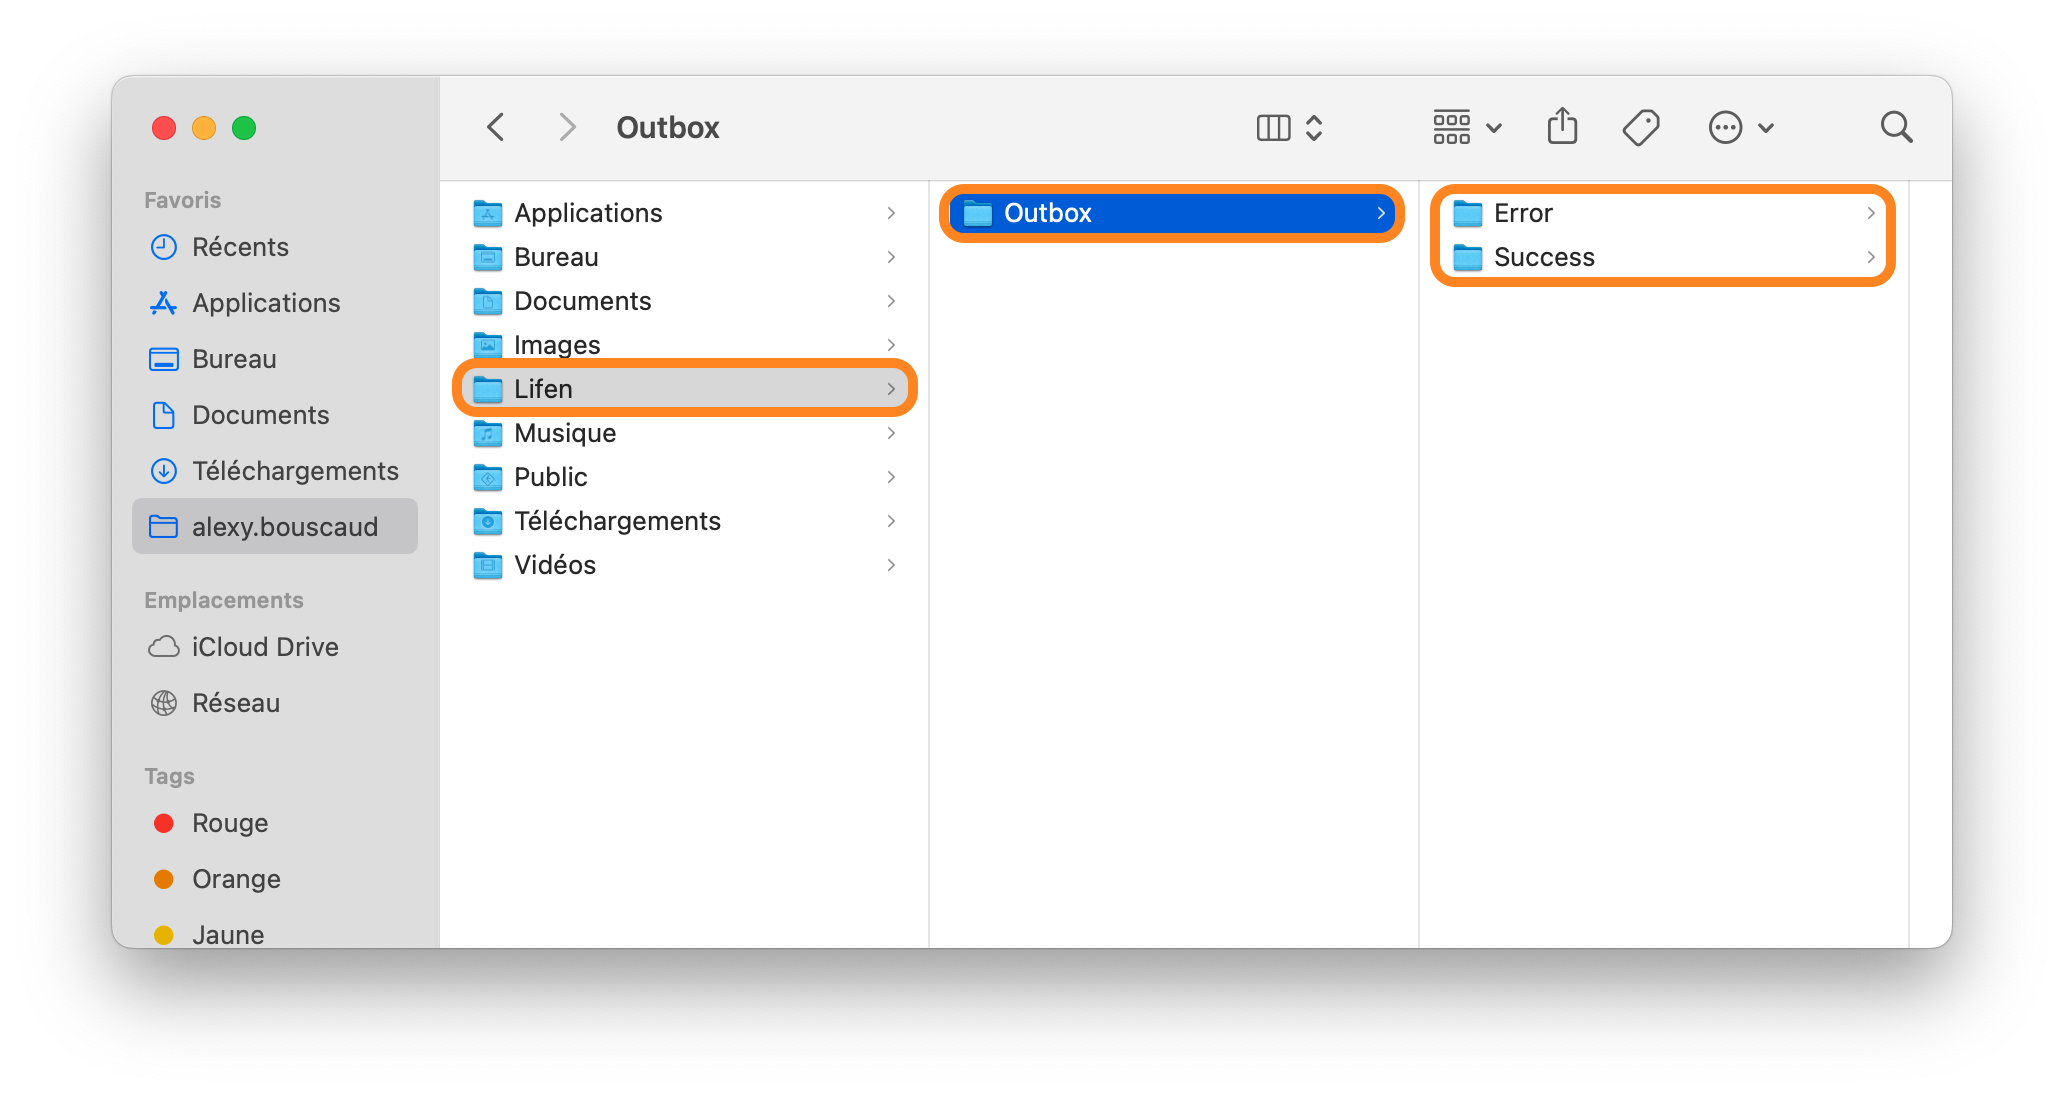This screenshot has width=2064, height=1096.
Task: Select the Lifen folder
Action: pyautogui.click(x=685, y=389)
